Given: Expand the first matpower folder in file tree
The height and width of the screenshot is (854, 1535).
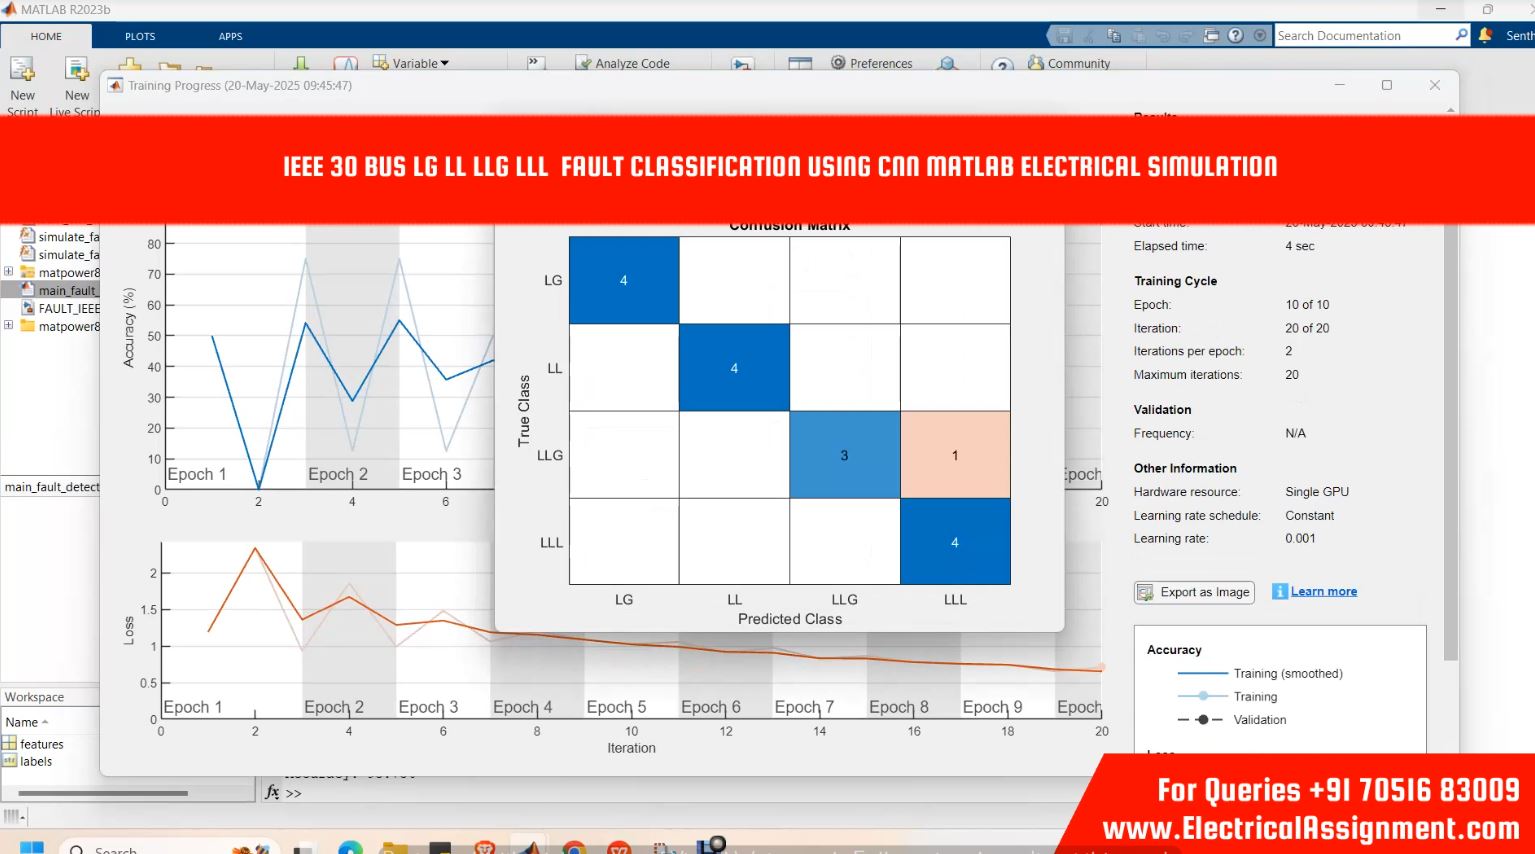Looking at the screenshot, I should click(x=9, y=272).
